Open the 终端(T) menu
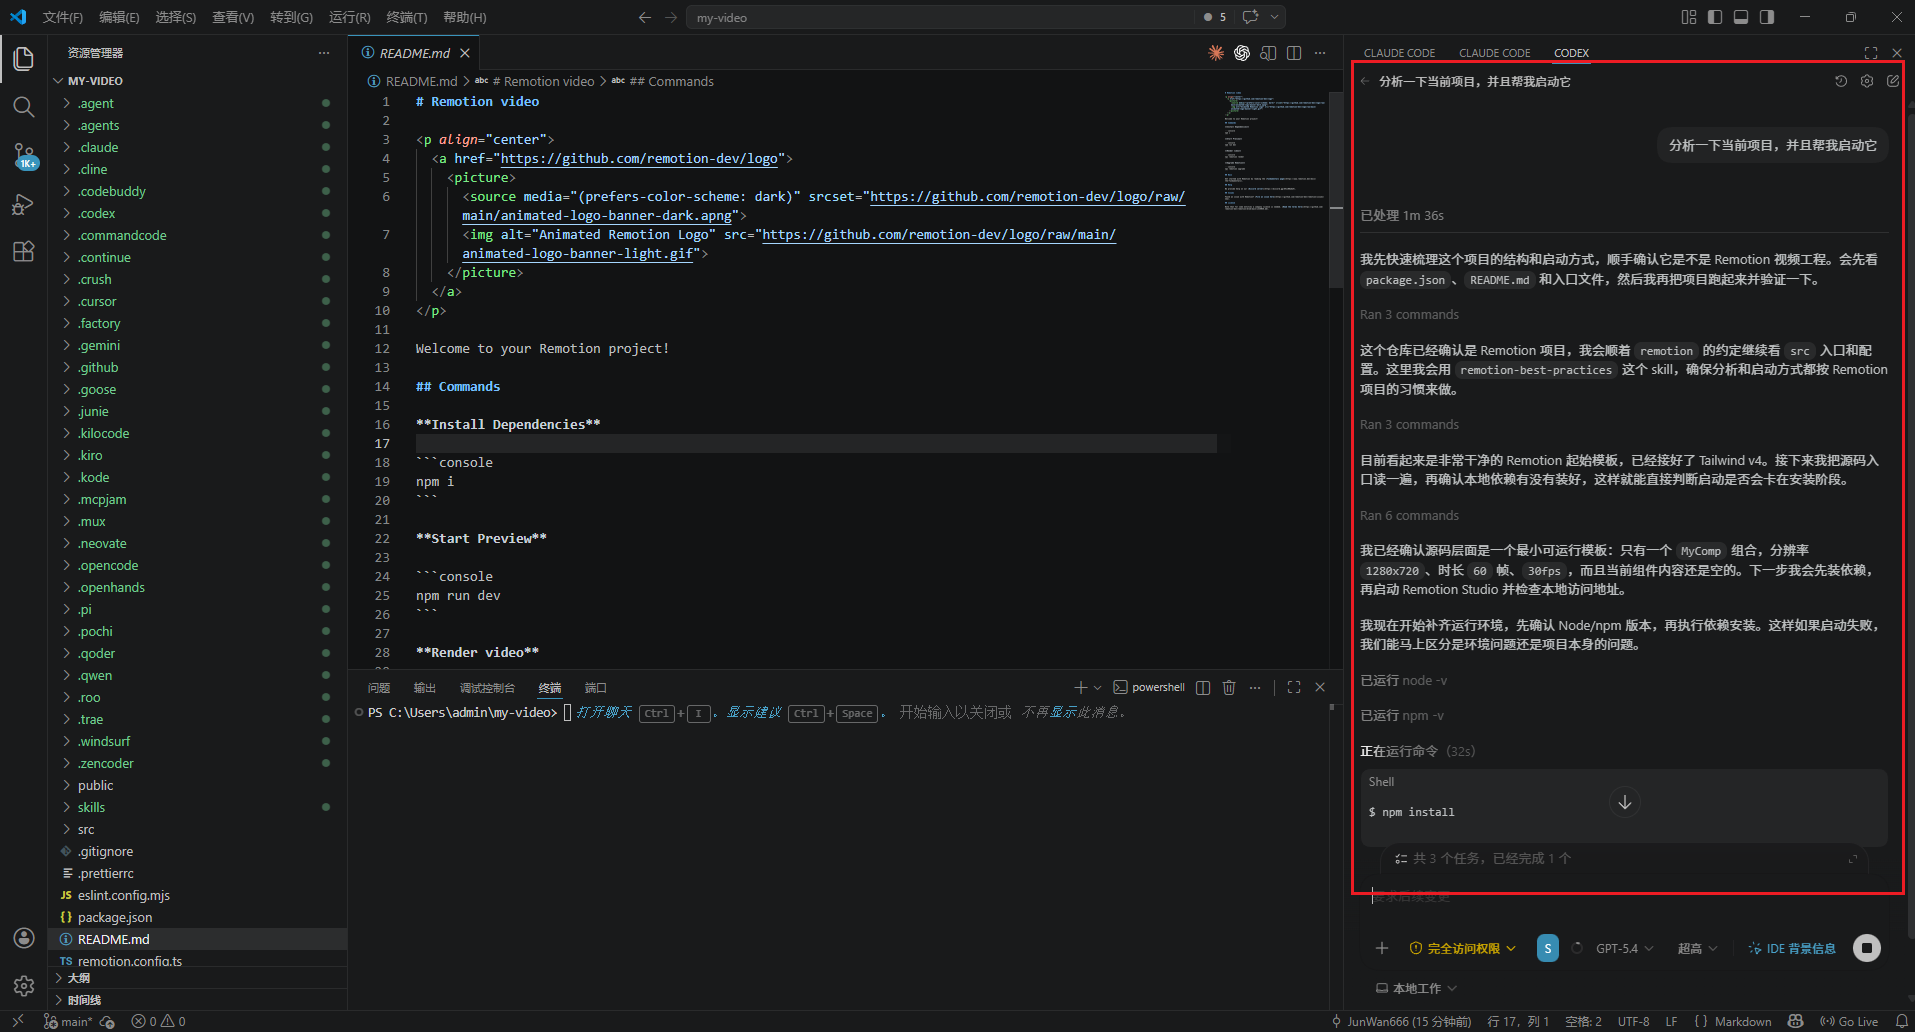This screenshot has height=1032, width=1915. coord(406,17)
